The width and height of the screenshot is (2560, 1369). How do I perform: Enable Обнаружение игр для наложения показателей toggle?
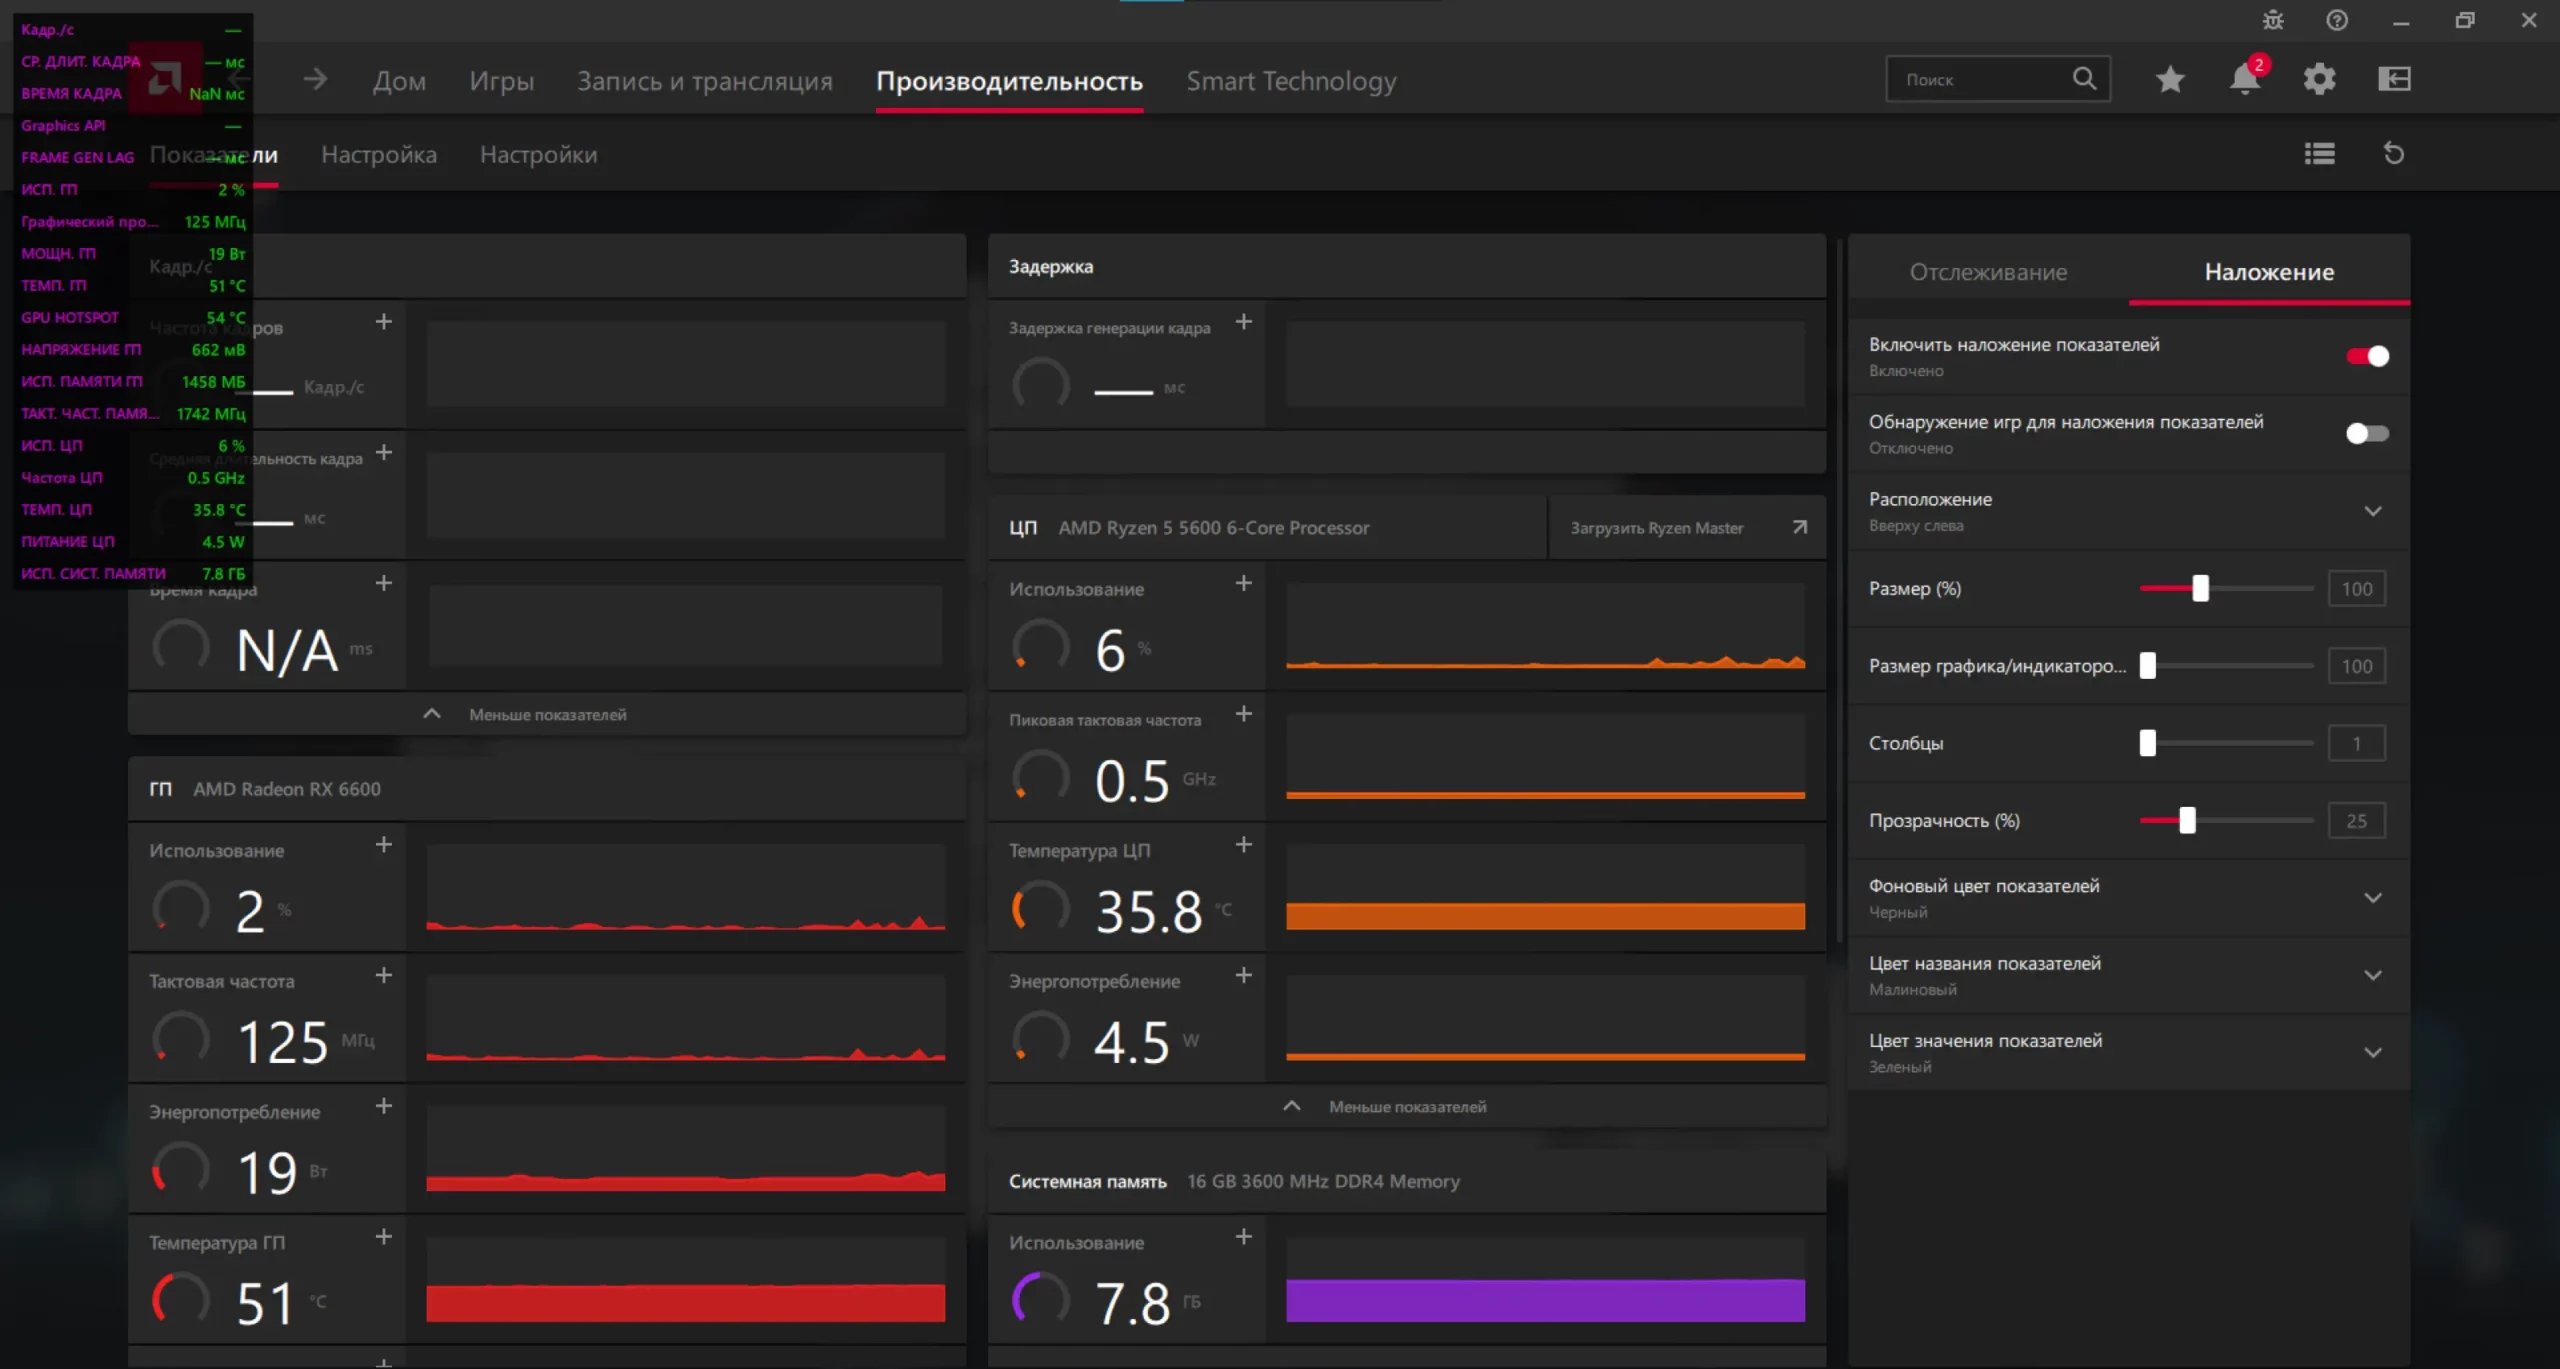click(2367, 433)
